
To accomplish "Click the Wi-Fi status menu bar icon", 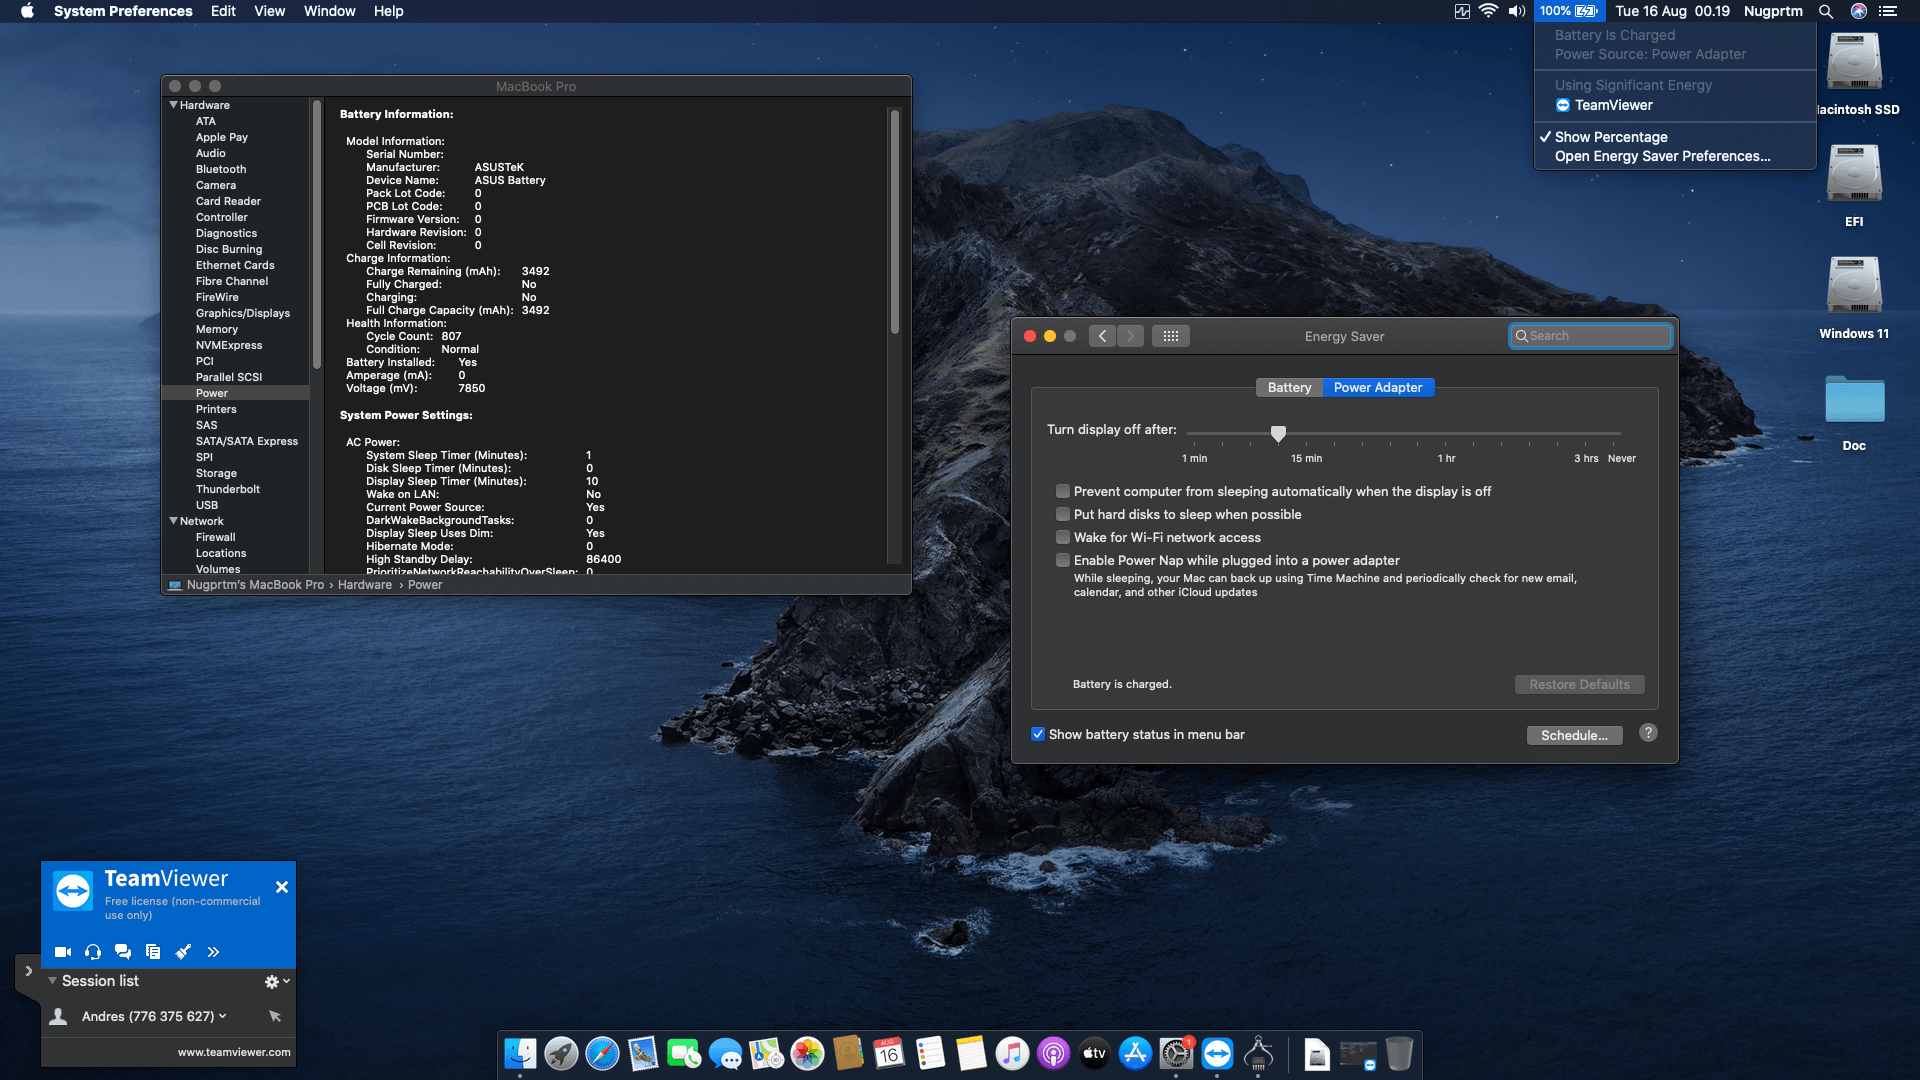I will pos(1488,11).
